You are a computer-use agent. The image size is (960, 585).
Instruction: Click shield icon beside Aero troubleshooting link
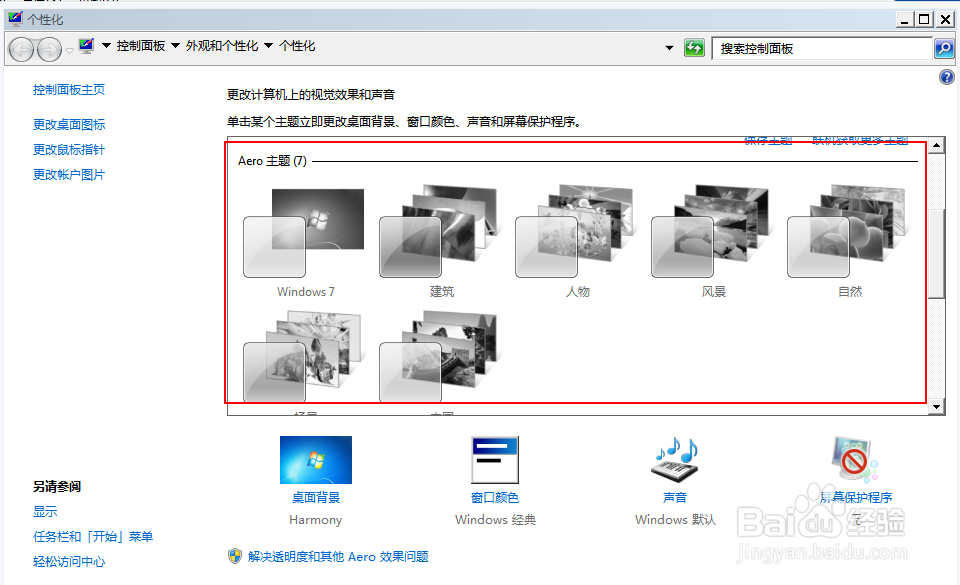(235, 556)
